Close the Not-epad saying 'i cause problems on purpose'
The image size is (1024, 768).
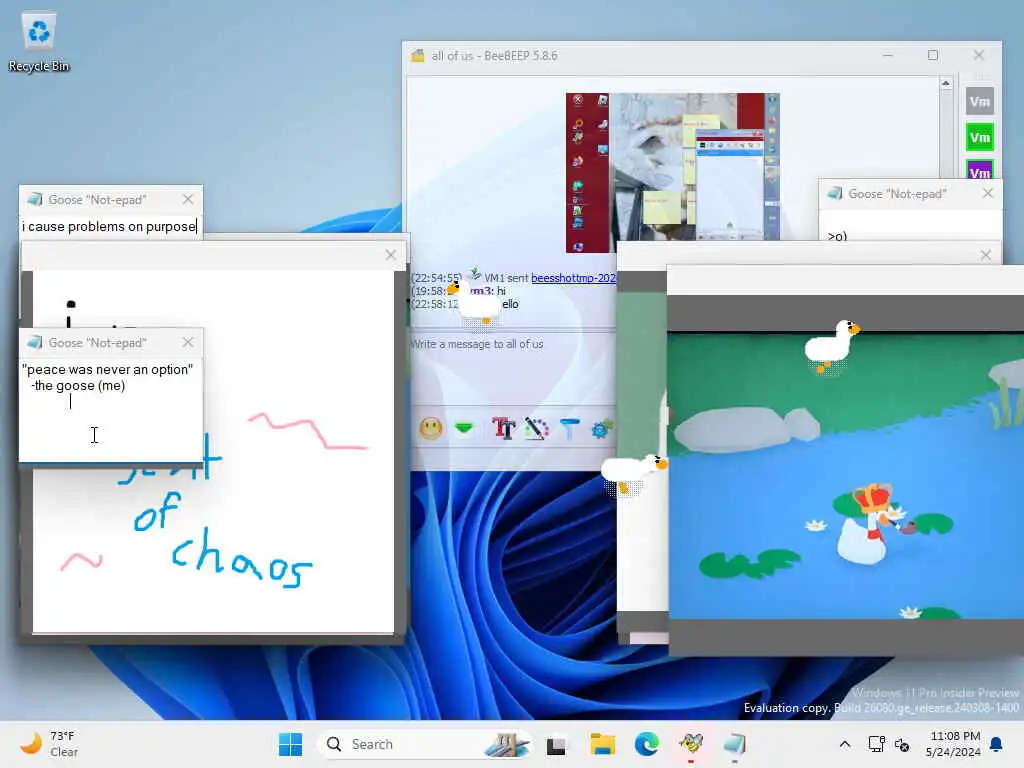[x=188, y=199]
